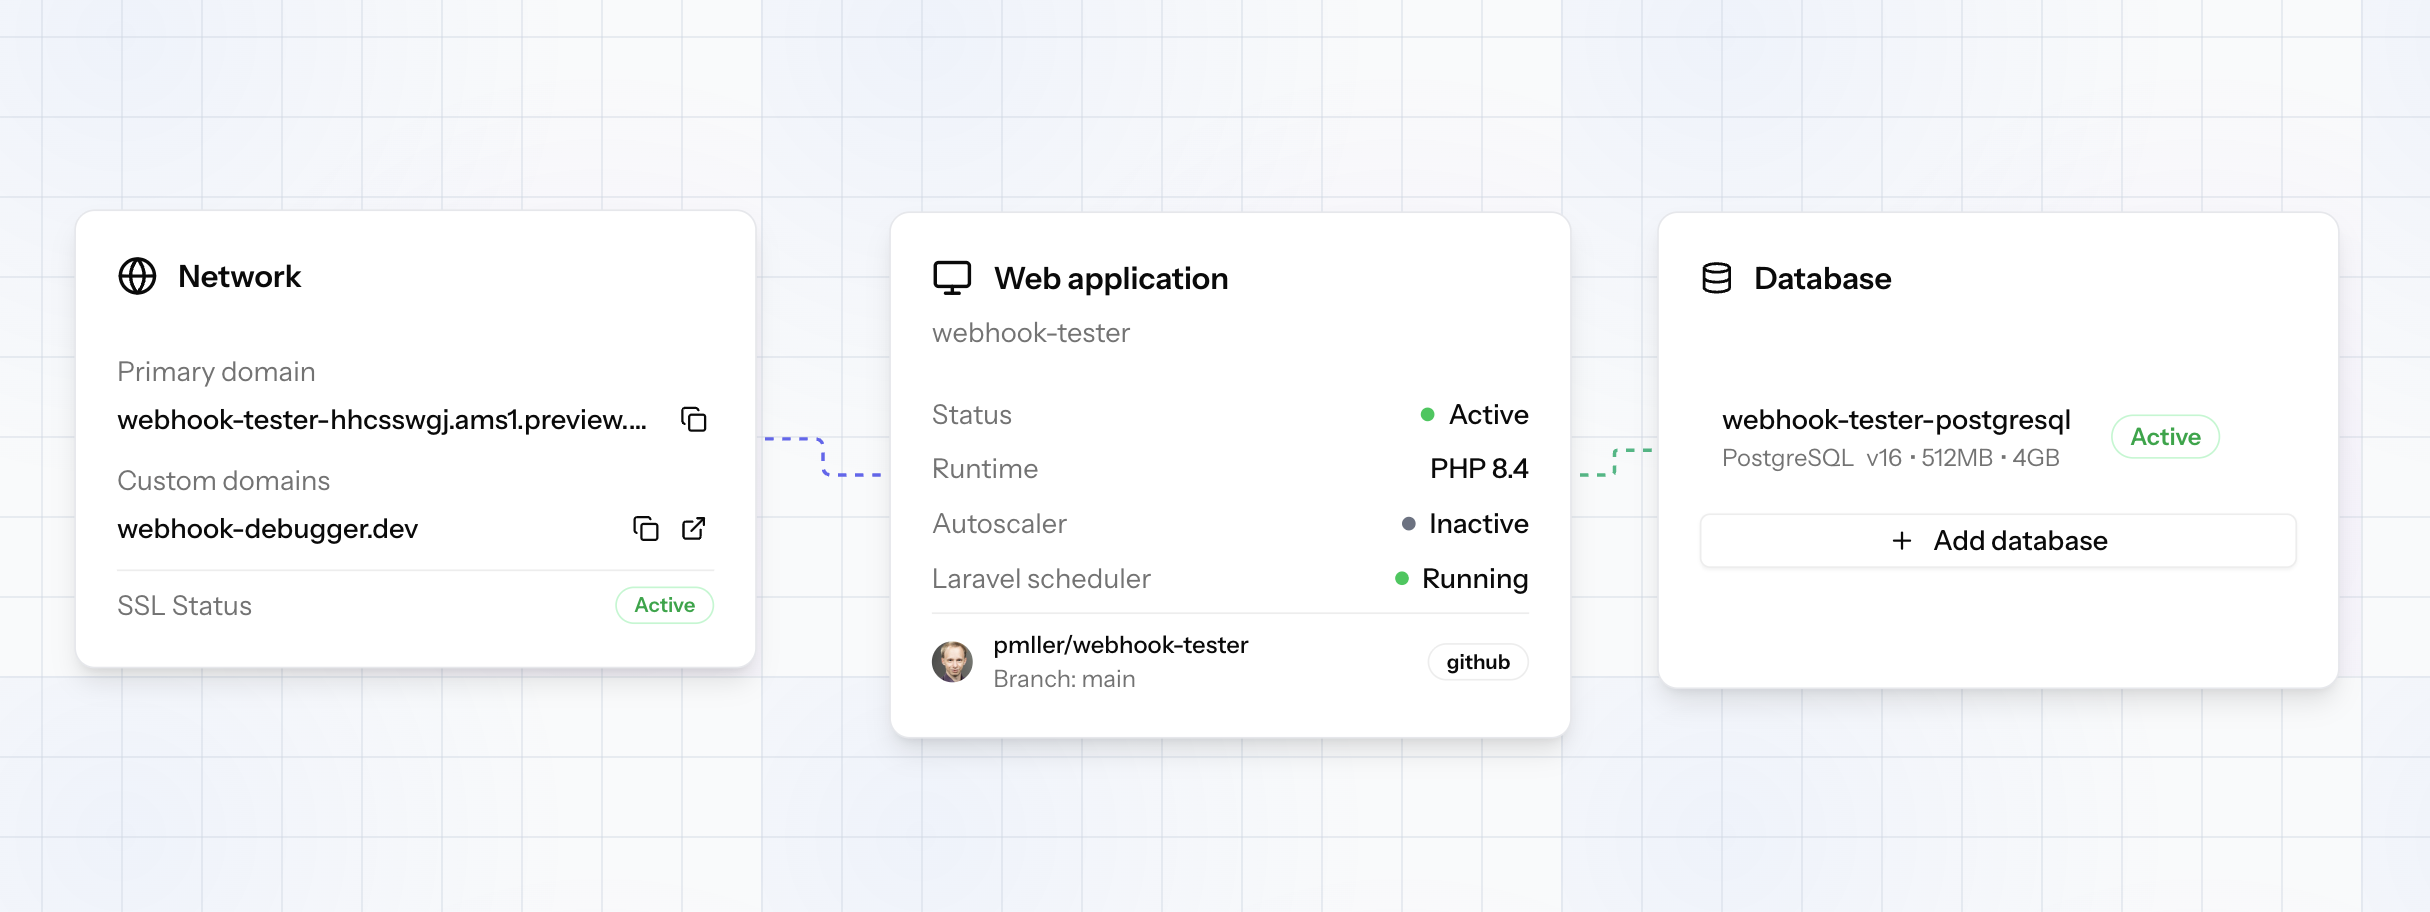Image resolution: width=2430 pixels, height=912 pixels.
Task: Copy the primary domain using its copy icon
Action: coord(693,420)
